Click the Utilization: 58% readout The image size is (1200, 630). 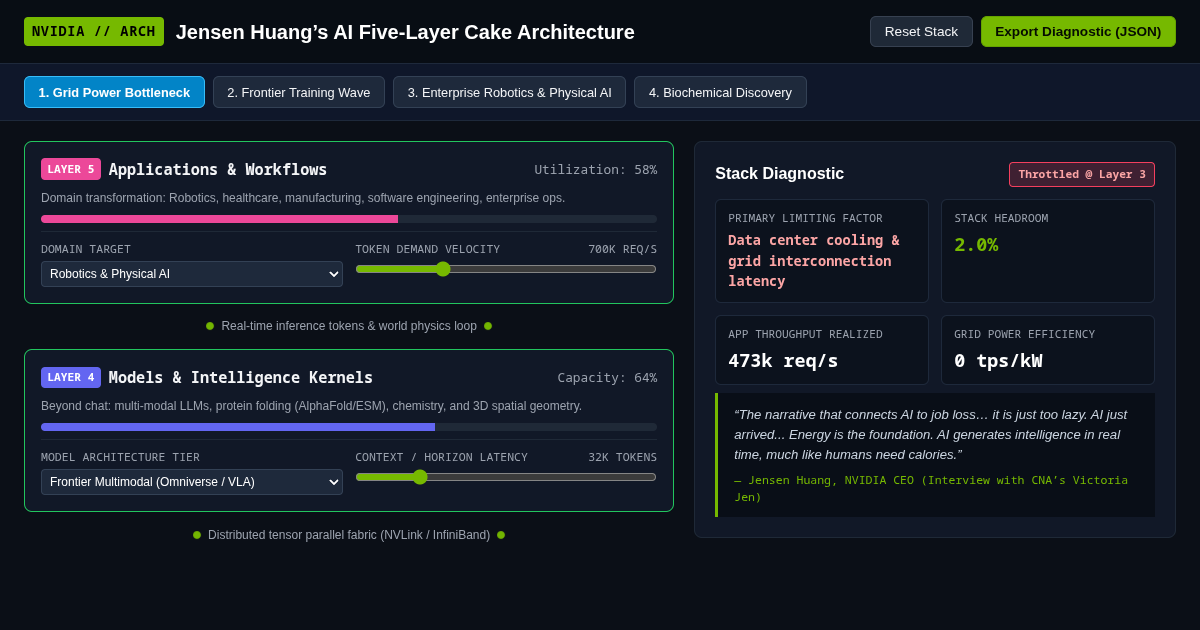(x=596, y=169)
